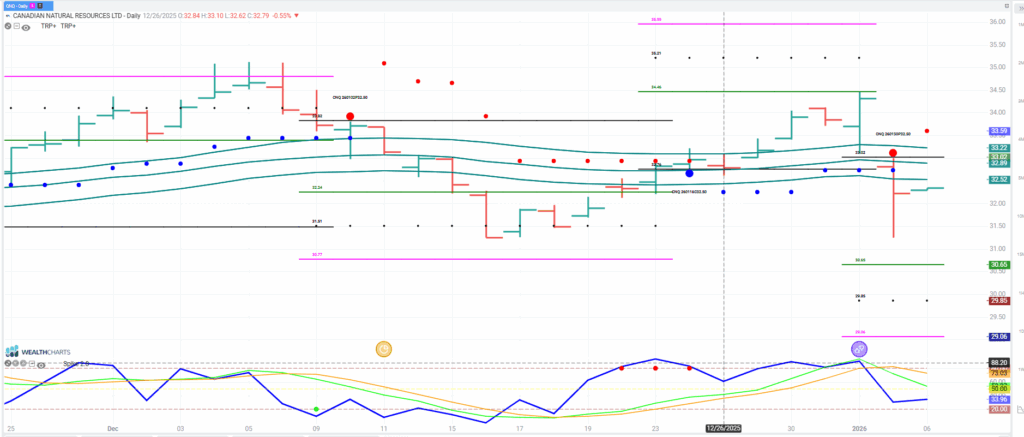The image size is (1024, 437).
Task: Click the disable circle icon beside TRP+
Action: [x=8, y=26]
